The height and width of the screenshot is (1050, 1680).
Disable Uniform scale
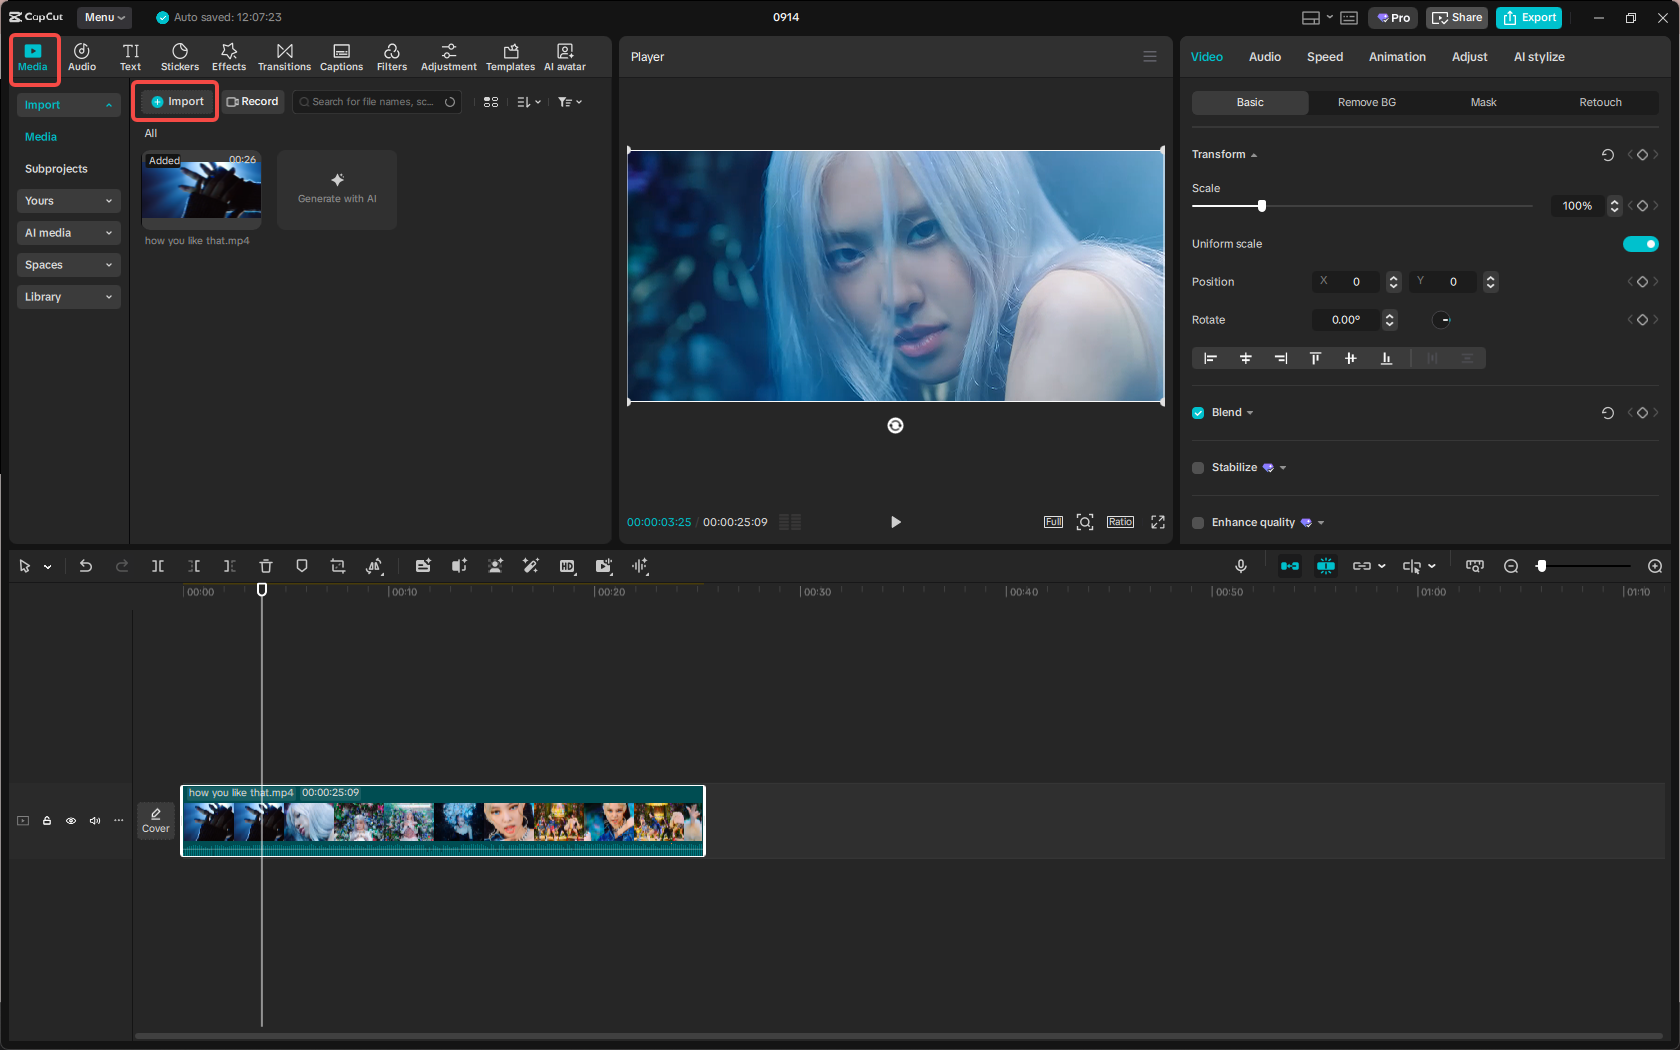tap(1641, 243)
